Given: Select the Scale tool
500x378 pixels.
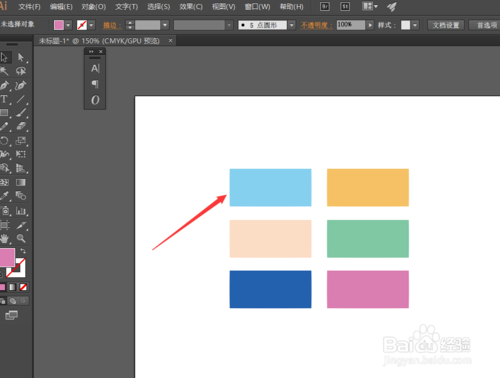Looking at the screenshot, I should click(21, 140).
